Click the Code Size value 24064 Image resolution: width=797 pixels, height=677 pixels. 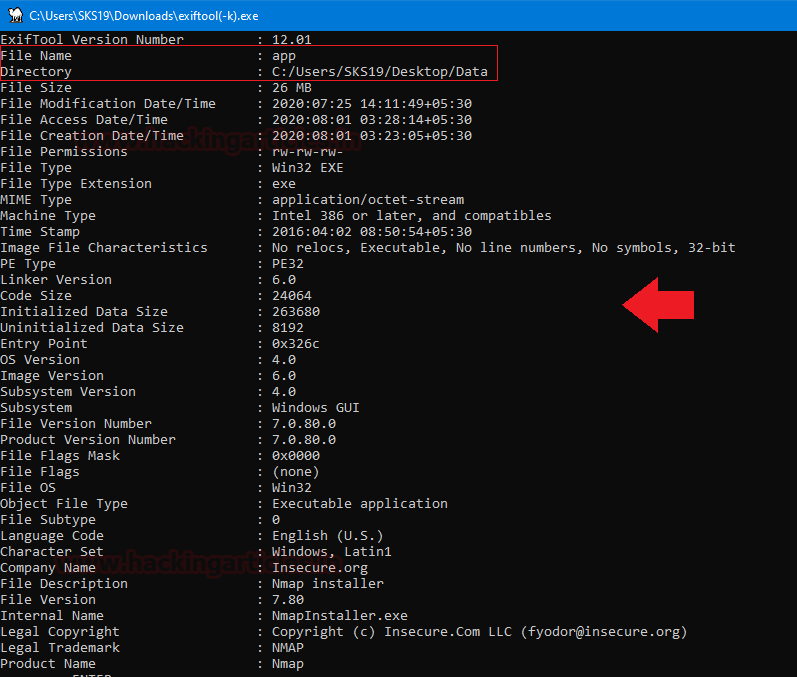click(x=292, y=296)
